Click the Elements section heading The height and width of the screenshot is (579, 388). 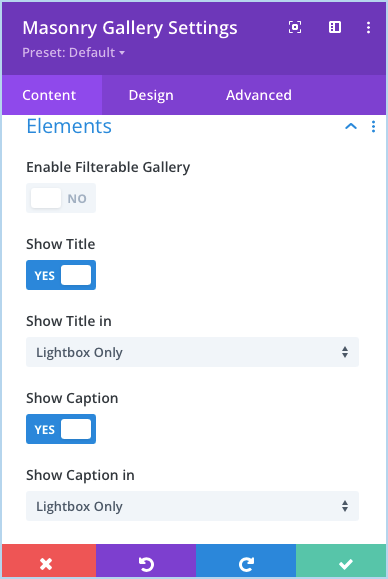pyautogui.click(x=69, y=126)
